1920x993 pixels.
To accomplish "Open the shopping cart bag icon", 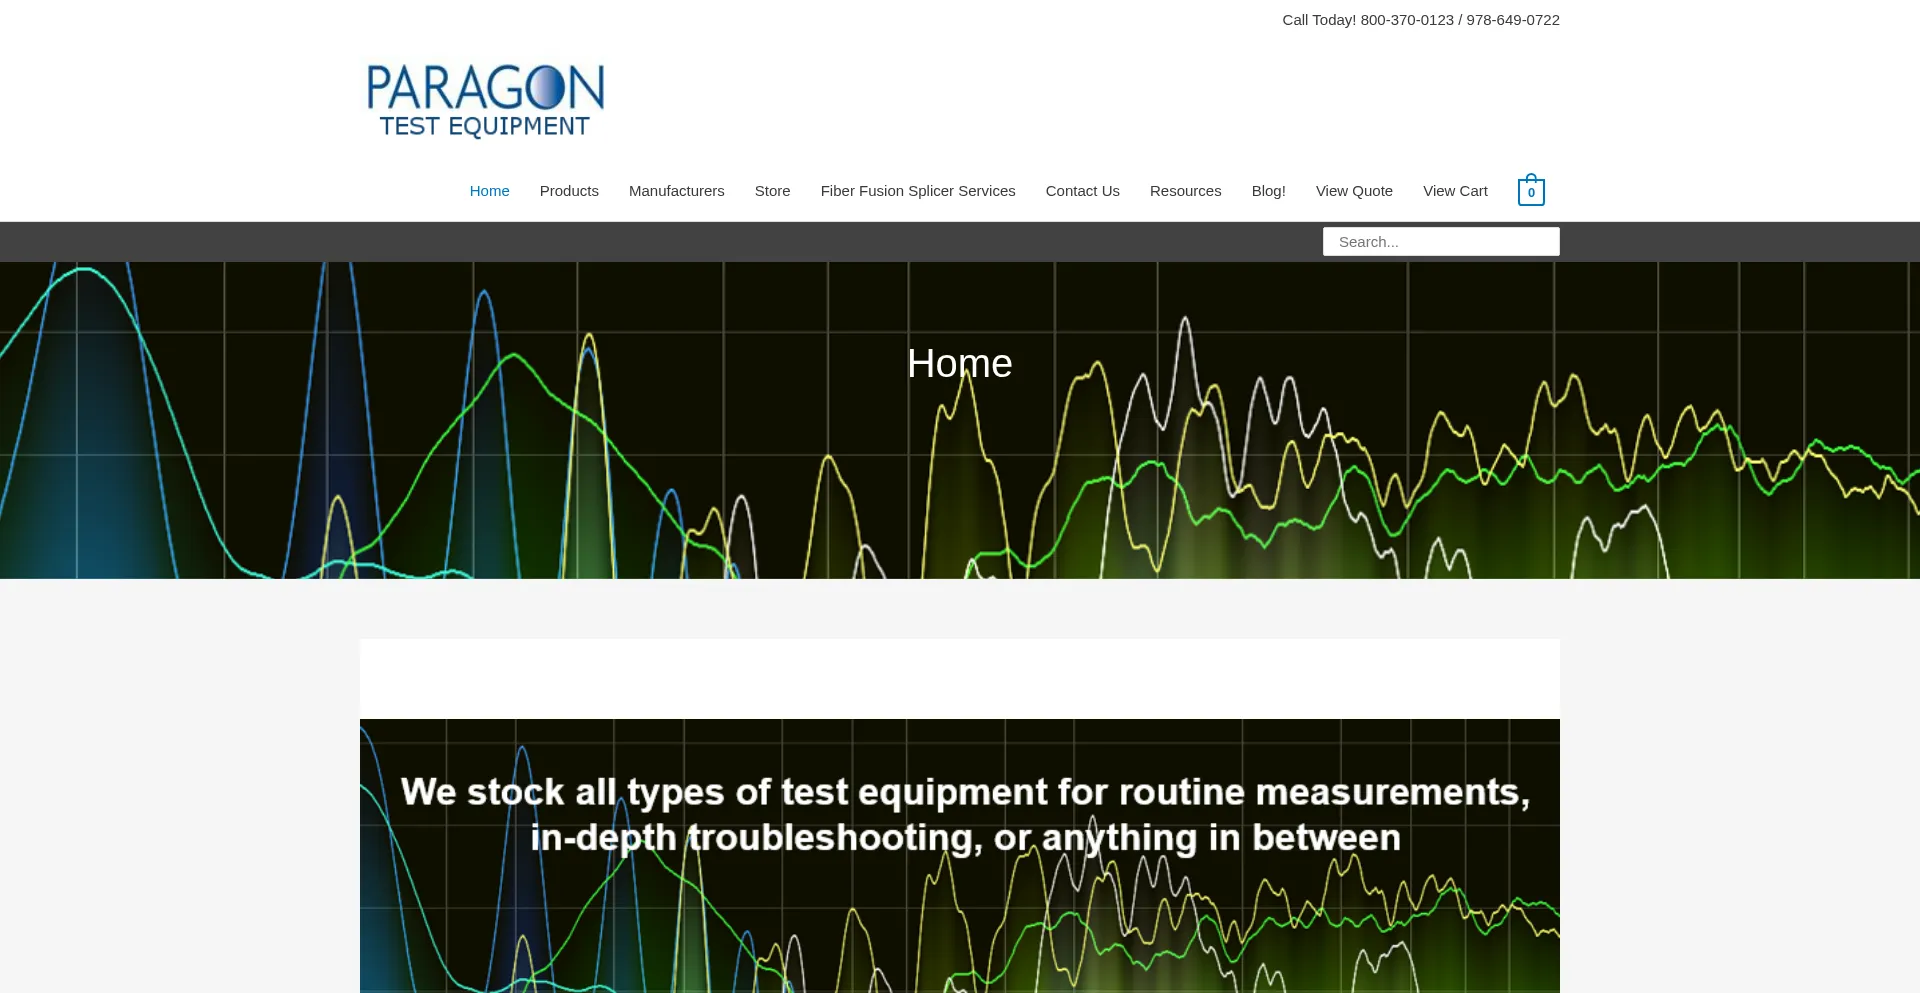I will [1531, 190].
